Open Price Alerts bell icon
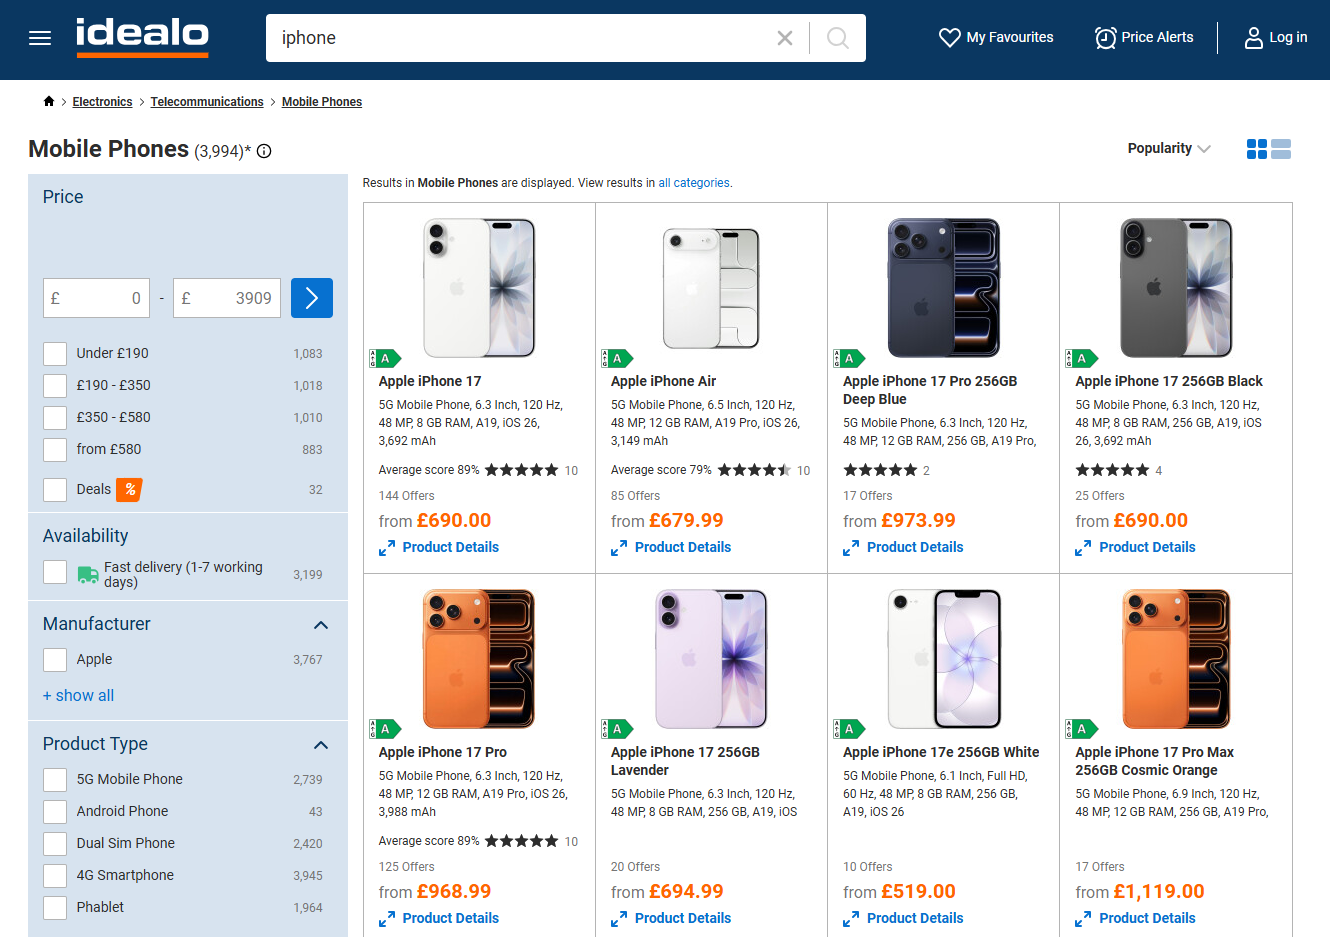The height and width of the screenshot is (937, 1330). pos(1105,38)
